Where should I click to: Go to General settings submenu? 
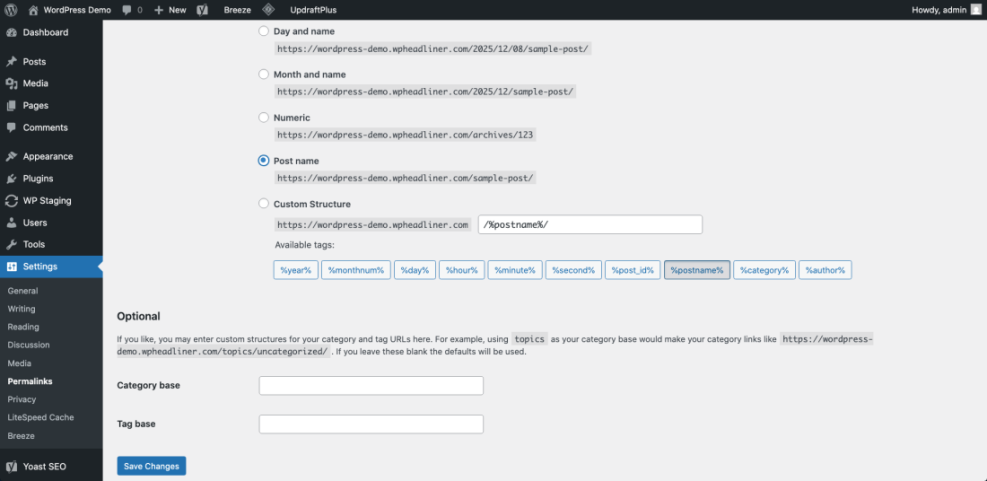(x=23, y=291)
